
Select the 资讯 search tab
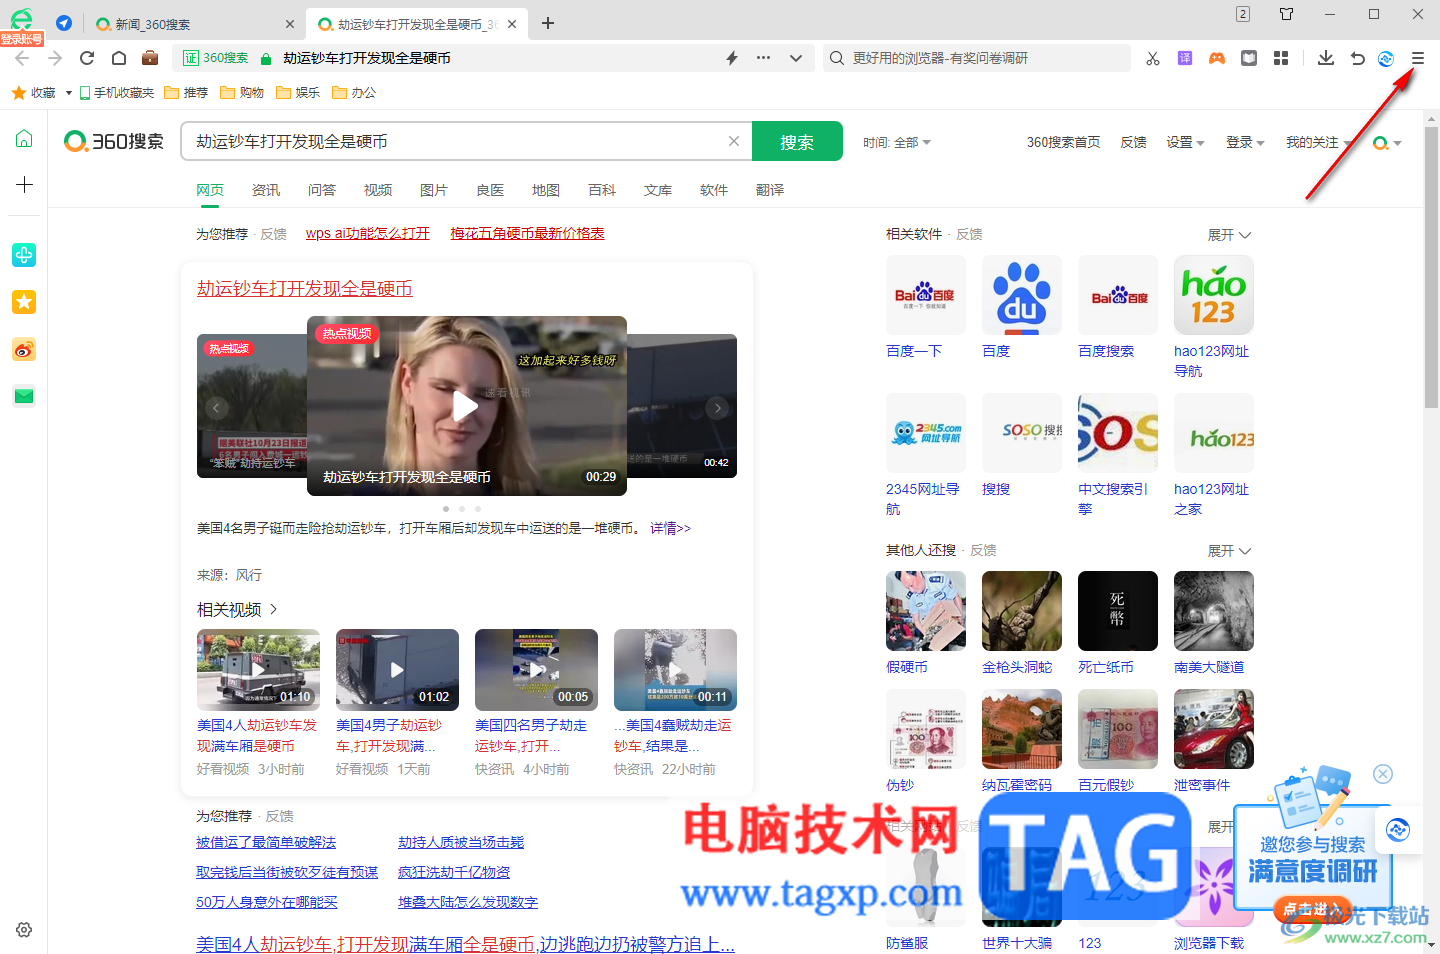266,190
